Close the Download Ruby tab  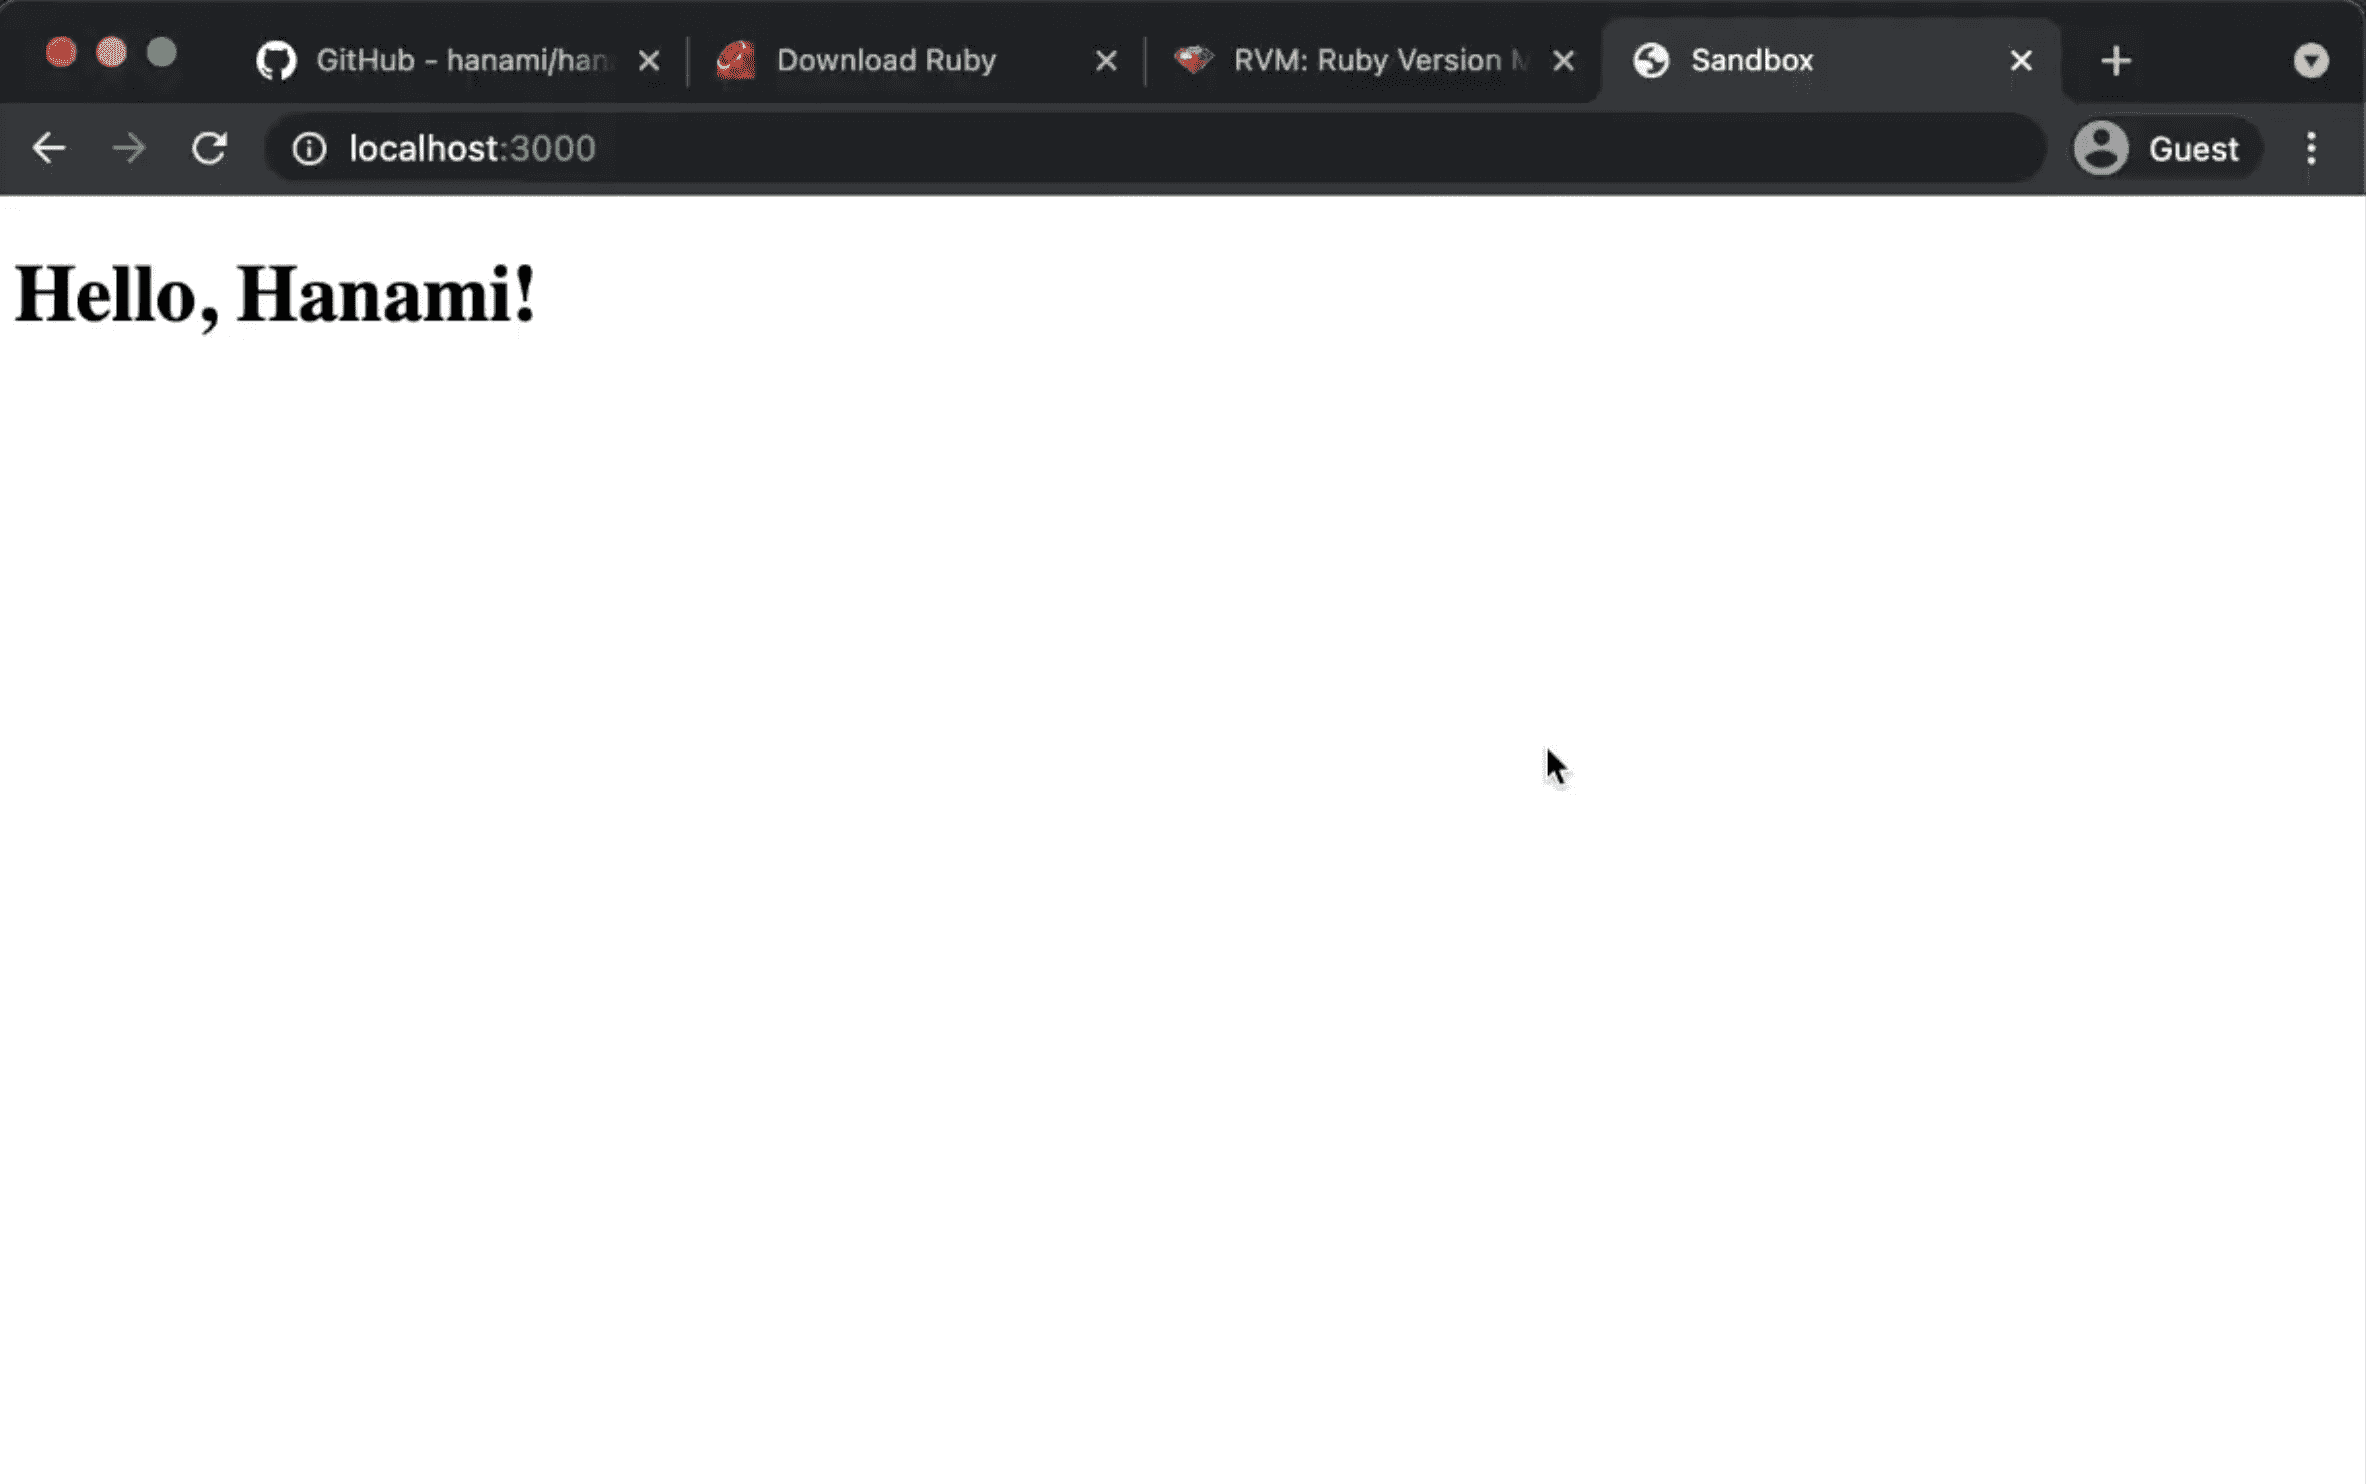point(1106,60)
